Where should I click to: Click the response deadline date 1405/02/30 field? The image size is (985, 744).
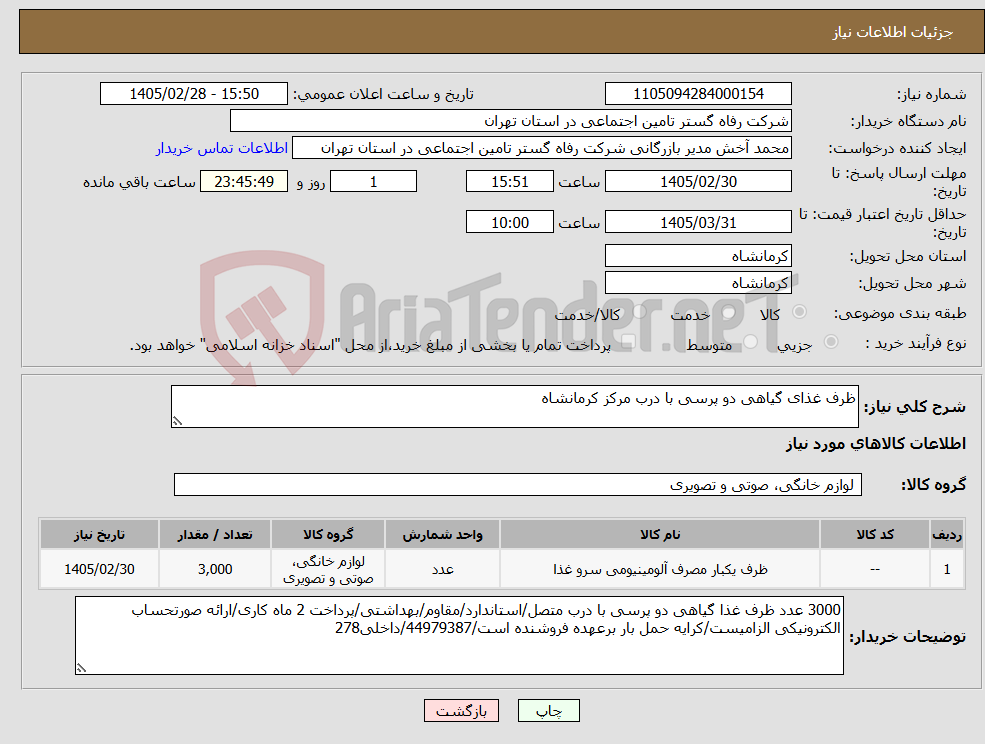698,182
